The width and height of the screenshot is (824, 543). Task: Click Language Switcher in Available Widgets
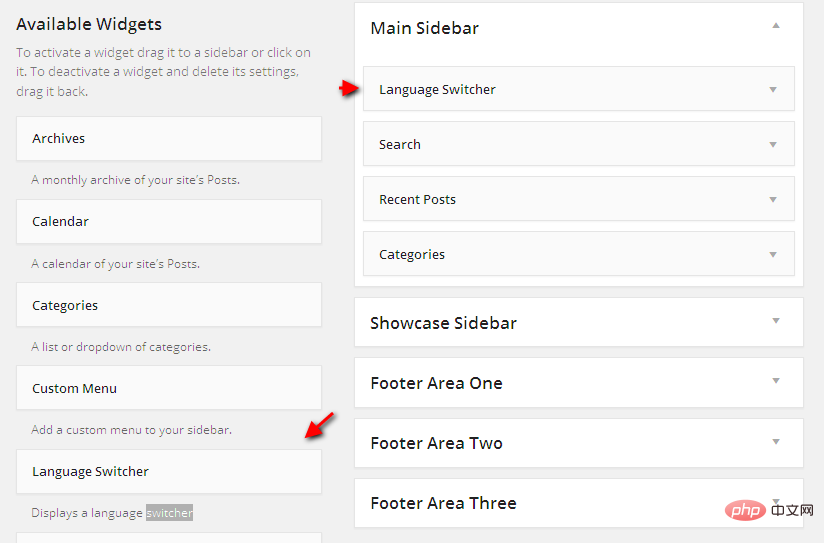tap(168, 471)
